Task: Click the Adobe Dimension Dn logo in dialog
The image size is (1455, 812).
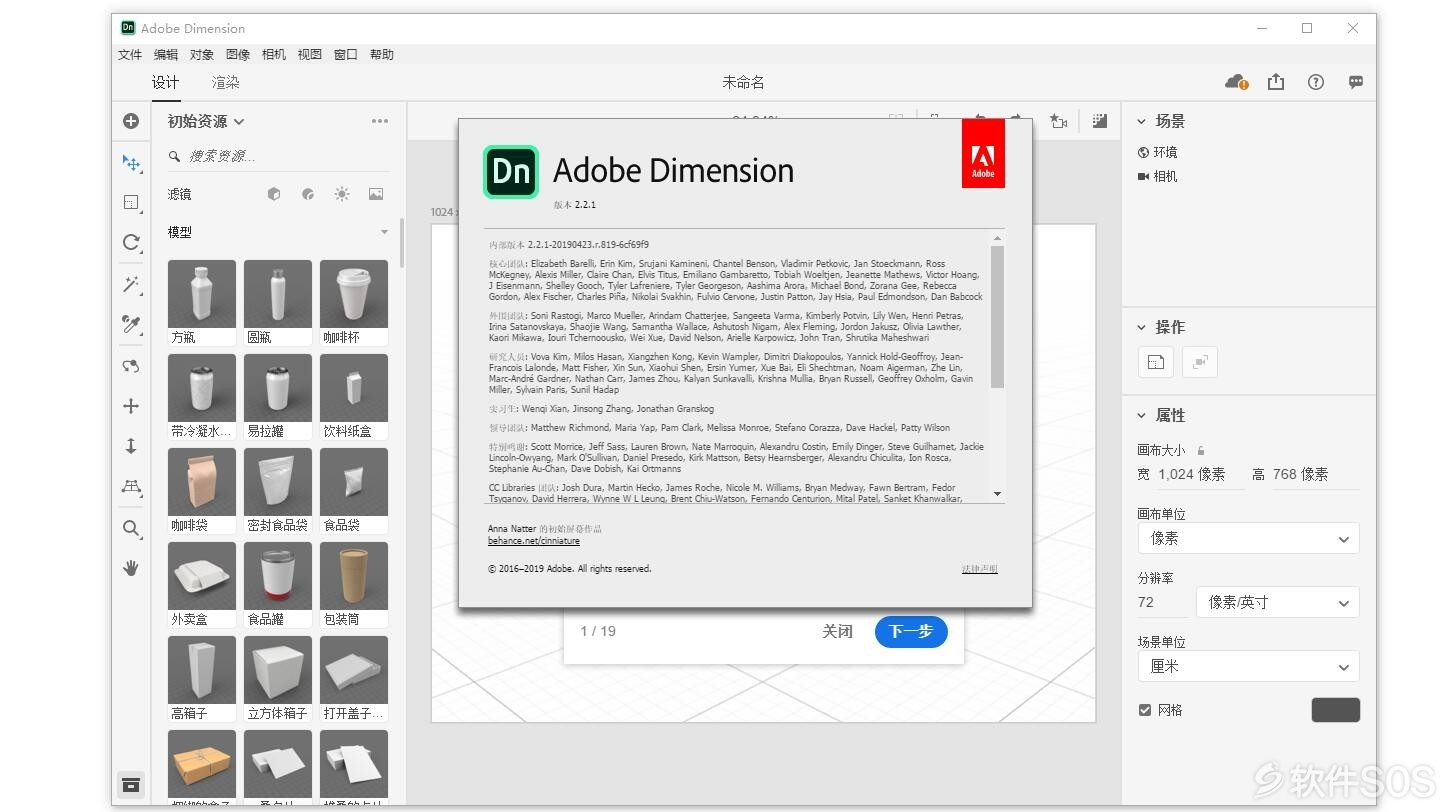Action: tap(511, 171)
